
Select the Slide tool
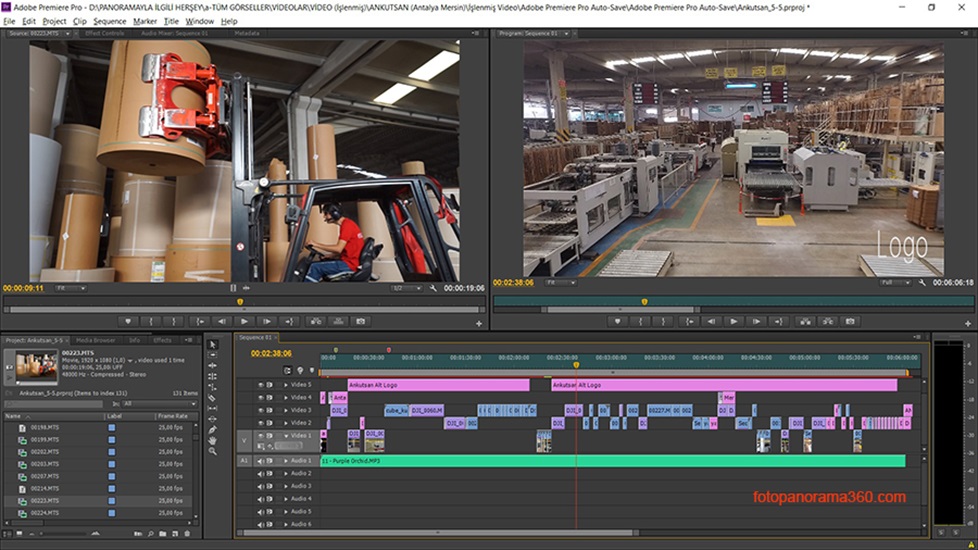(213, 418)
